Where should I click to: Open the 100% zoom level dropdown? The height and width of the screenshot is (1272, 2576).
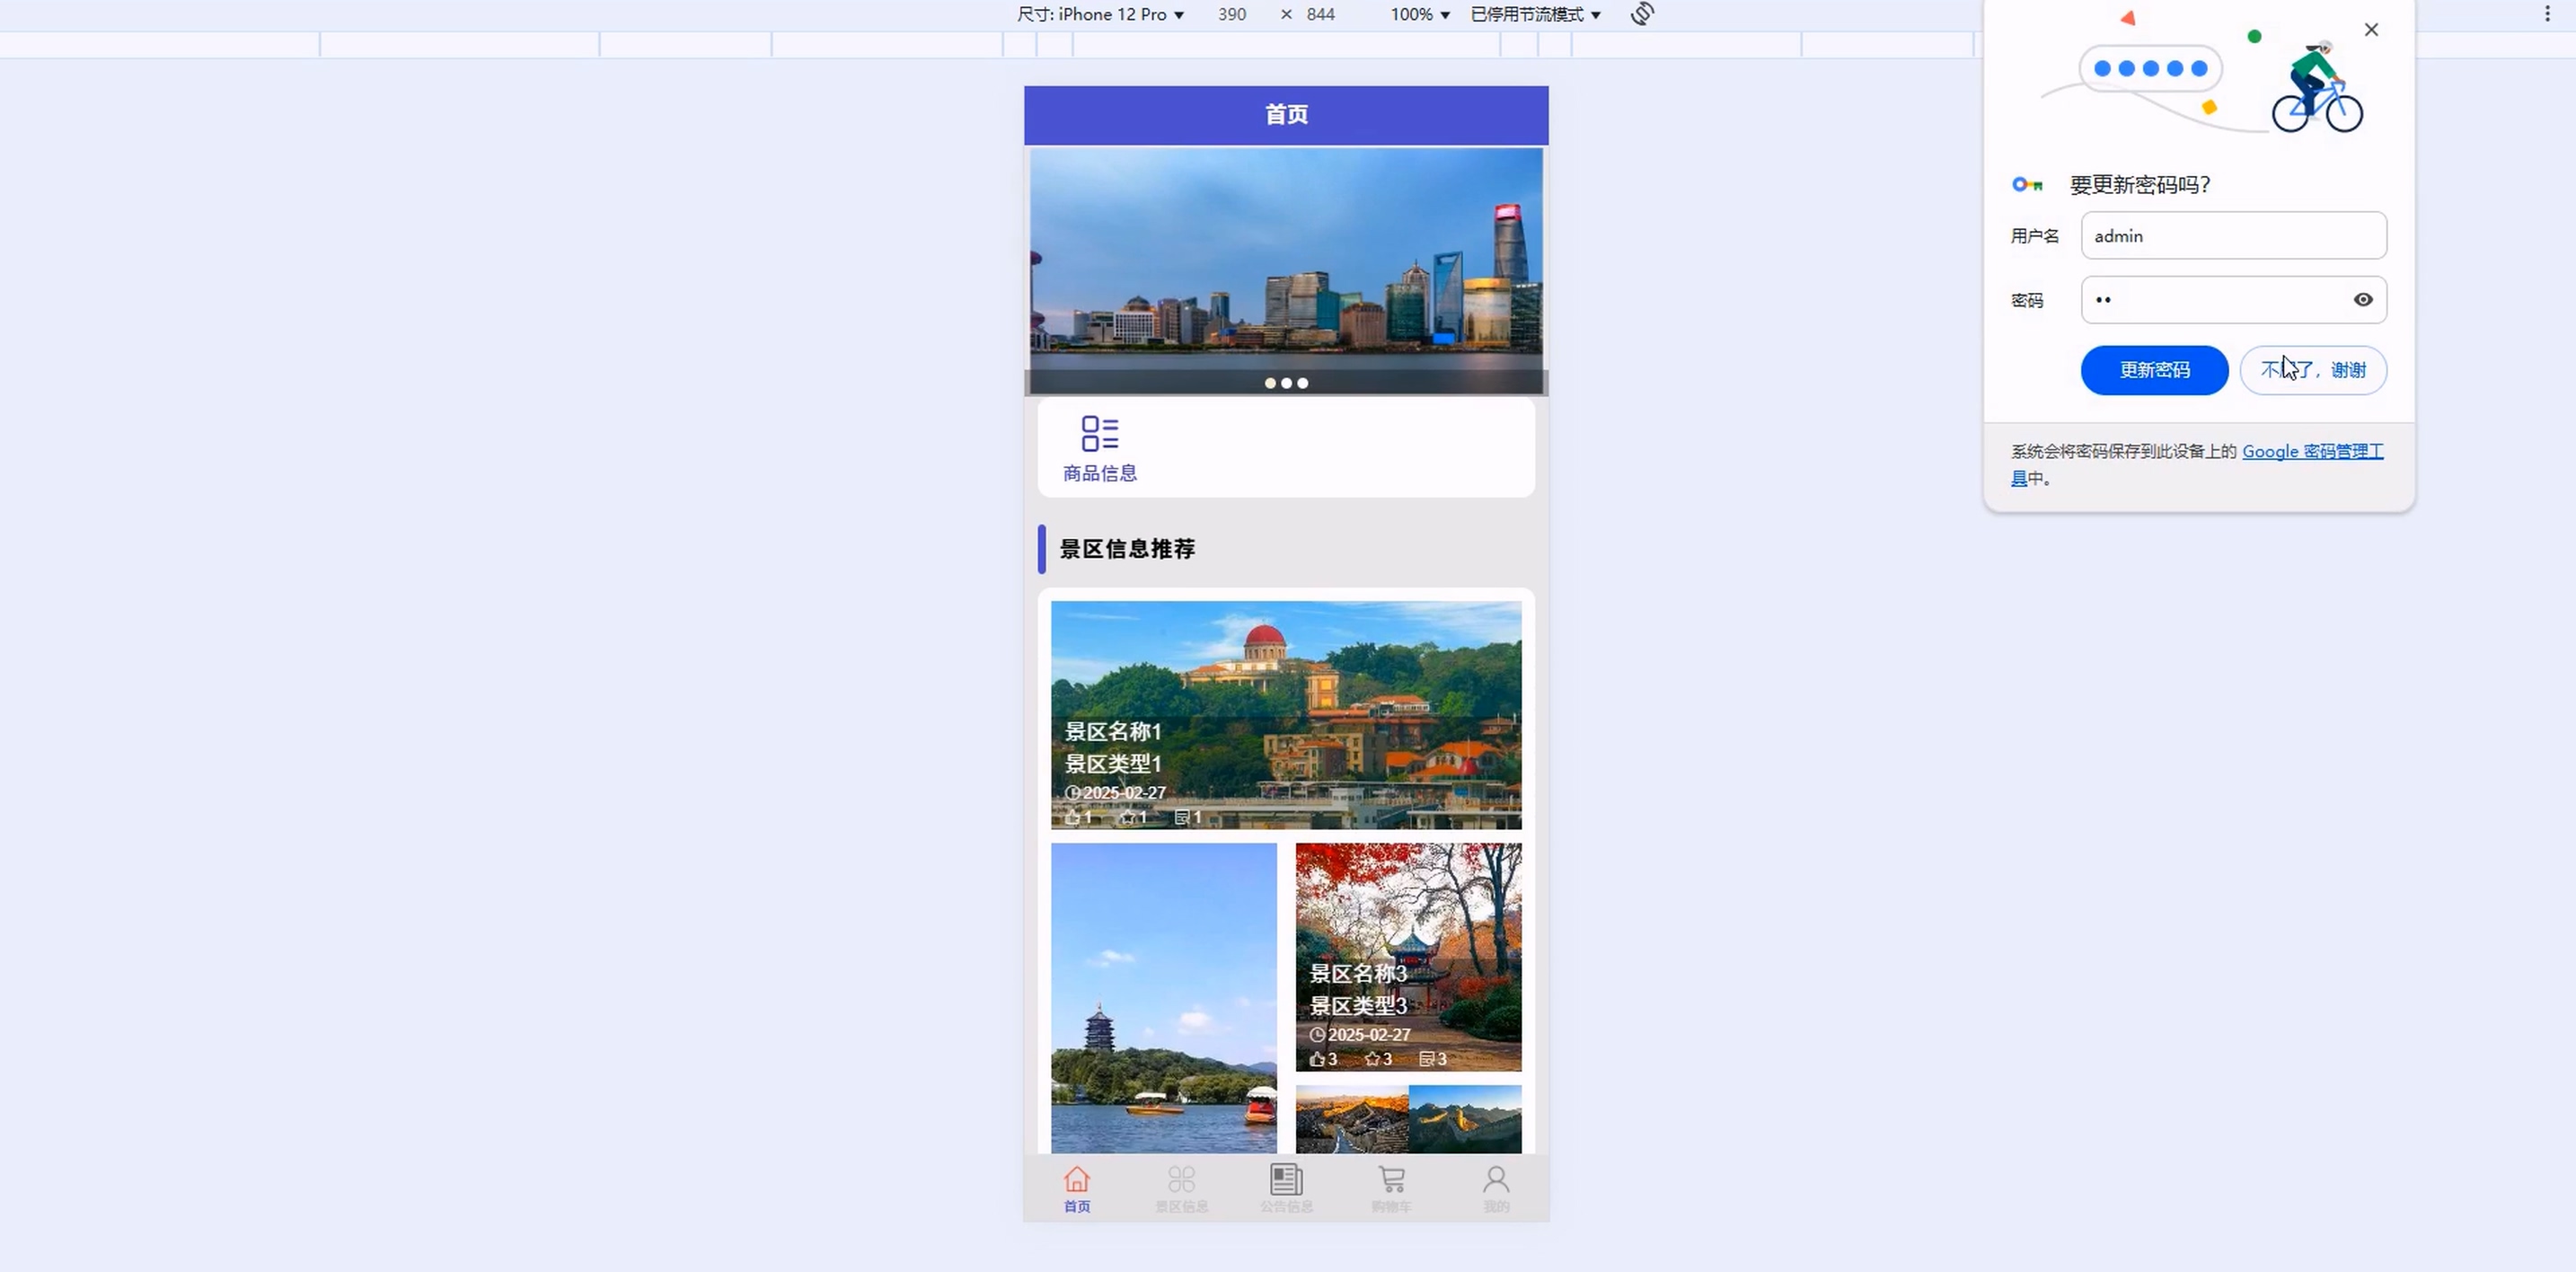click(x=1419, y=14)
